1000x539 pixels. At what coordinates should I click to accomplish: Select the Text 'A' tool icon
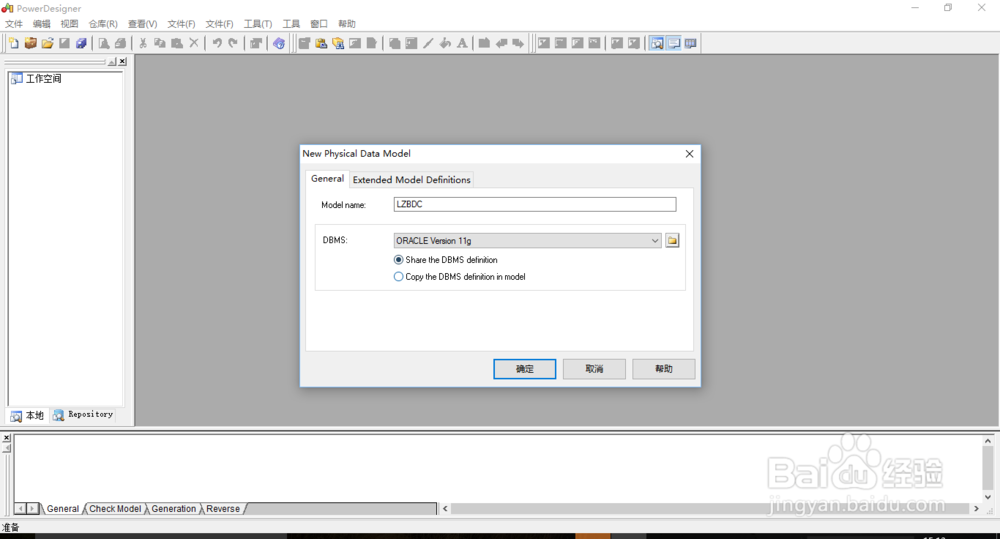pos(462,43)
